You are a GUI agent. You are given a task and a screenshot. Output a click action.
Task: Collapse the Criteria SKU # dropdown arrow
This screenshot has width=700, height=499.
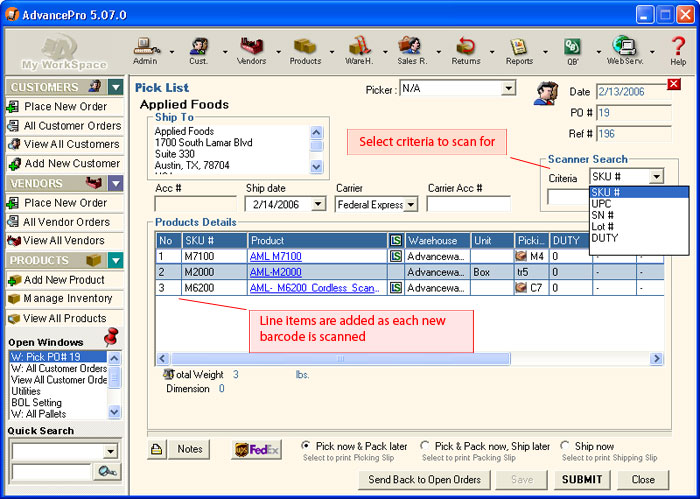[x=656, y=177]
